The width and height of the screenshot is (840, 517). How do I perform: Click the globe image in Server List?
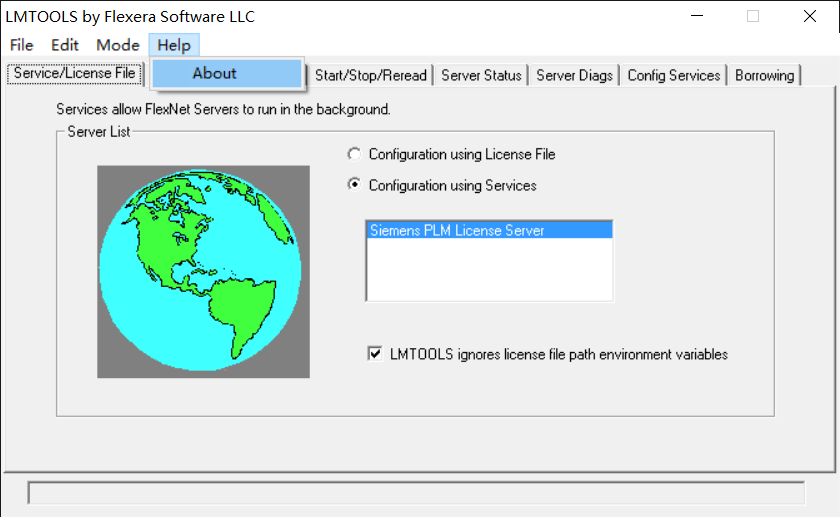(203, 271)
